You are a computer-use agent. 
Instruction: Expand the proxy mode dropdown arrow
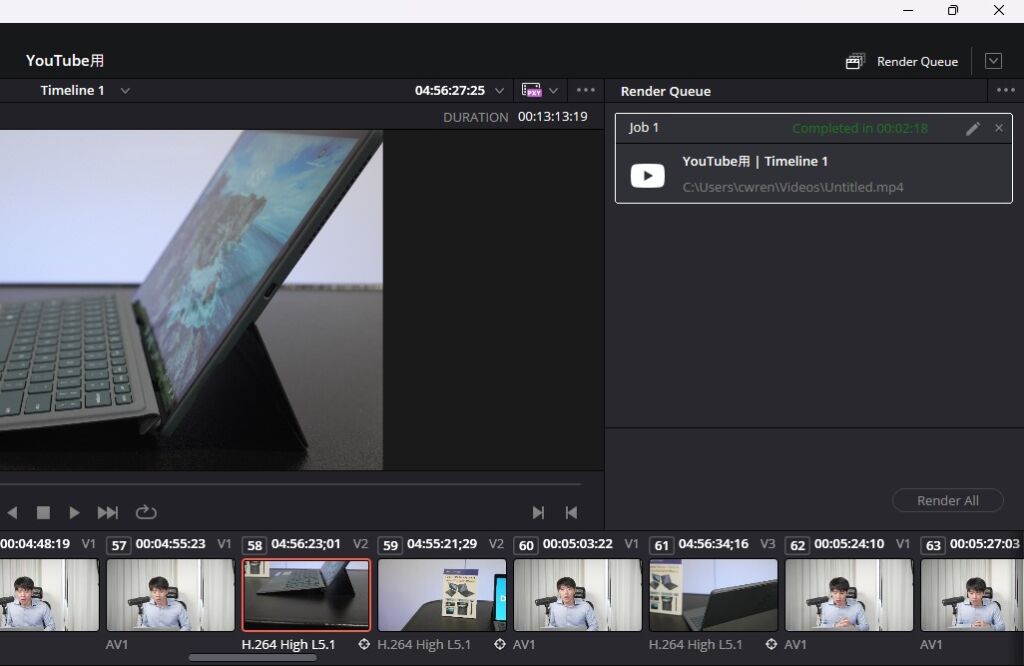click(553, 91)
